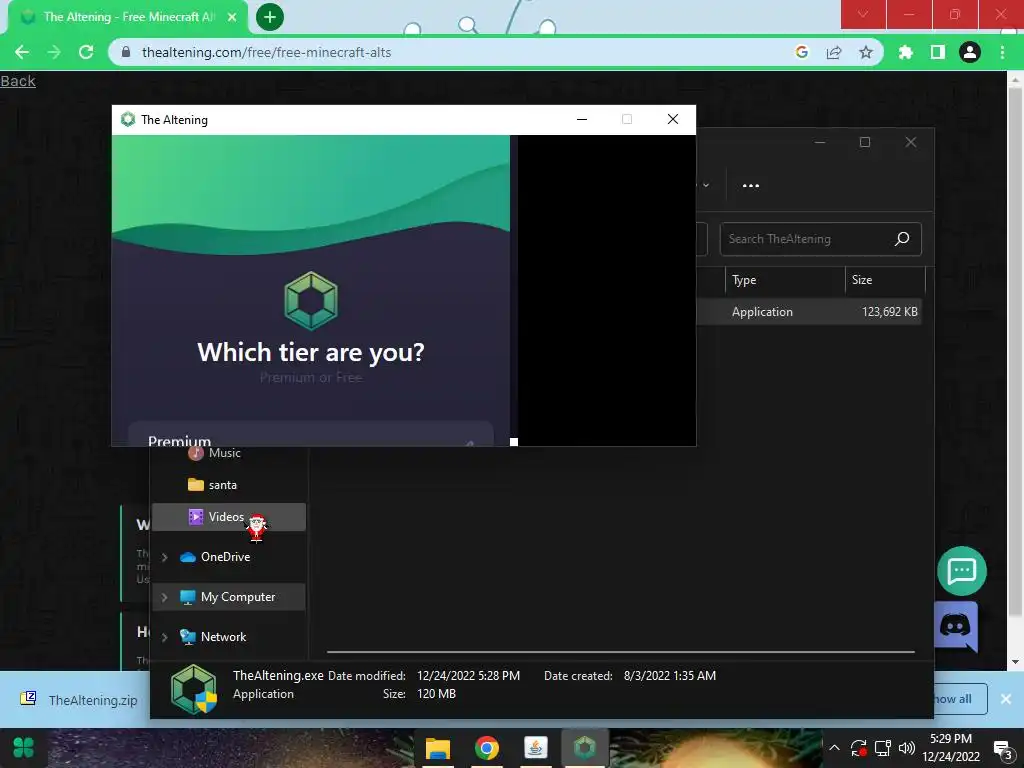The width and height of the screenshot is (1024, 768).
Task: Open the Java app in taskbar
Action: point(536,748)
